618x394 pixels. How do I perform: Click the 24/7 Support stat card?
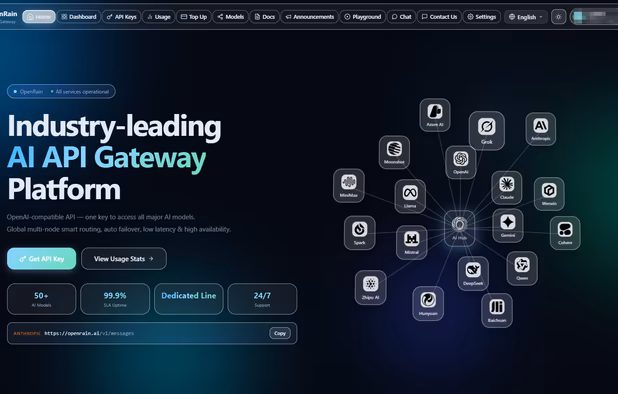pos(262,299)
